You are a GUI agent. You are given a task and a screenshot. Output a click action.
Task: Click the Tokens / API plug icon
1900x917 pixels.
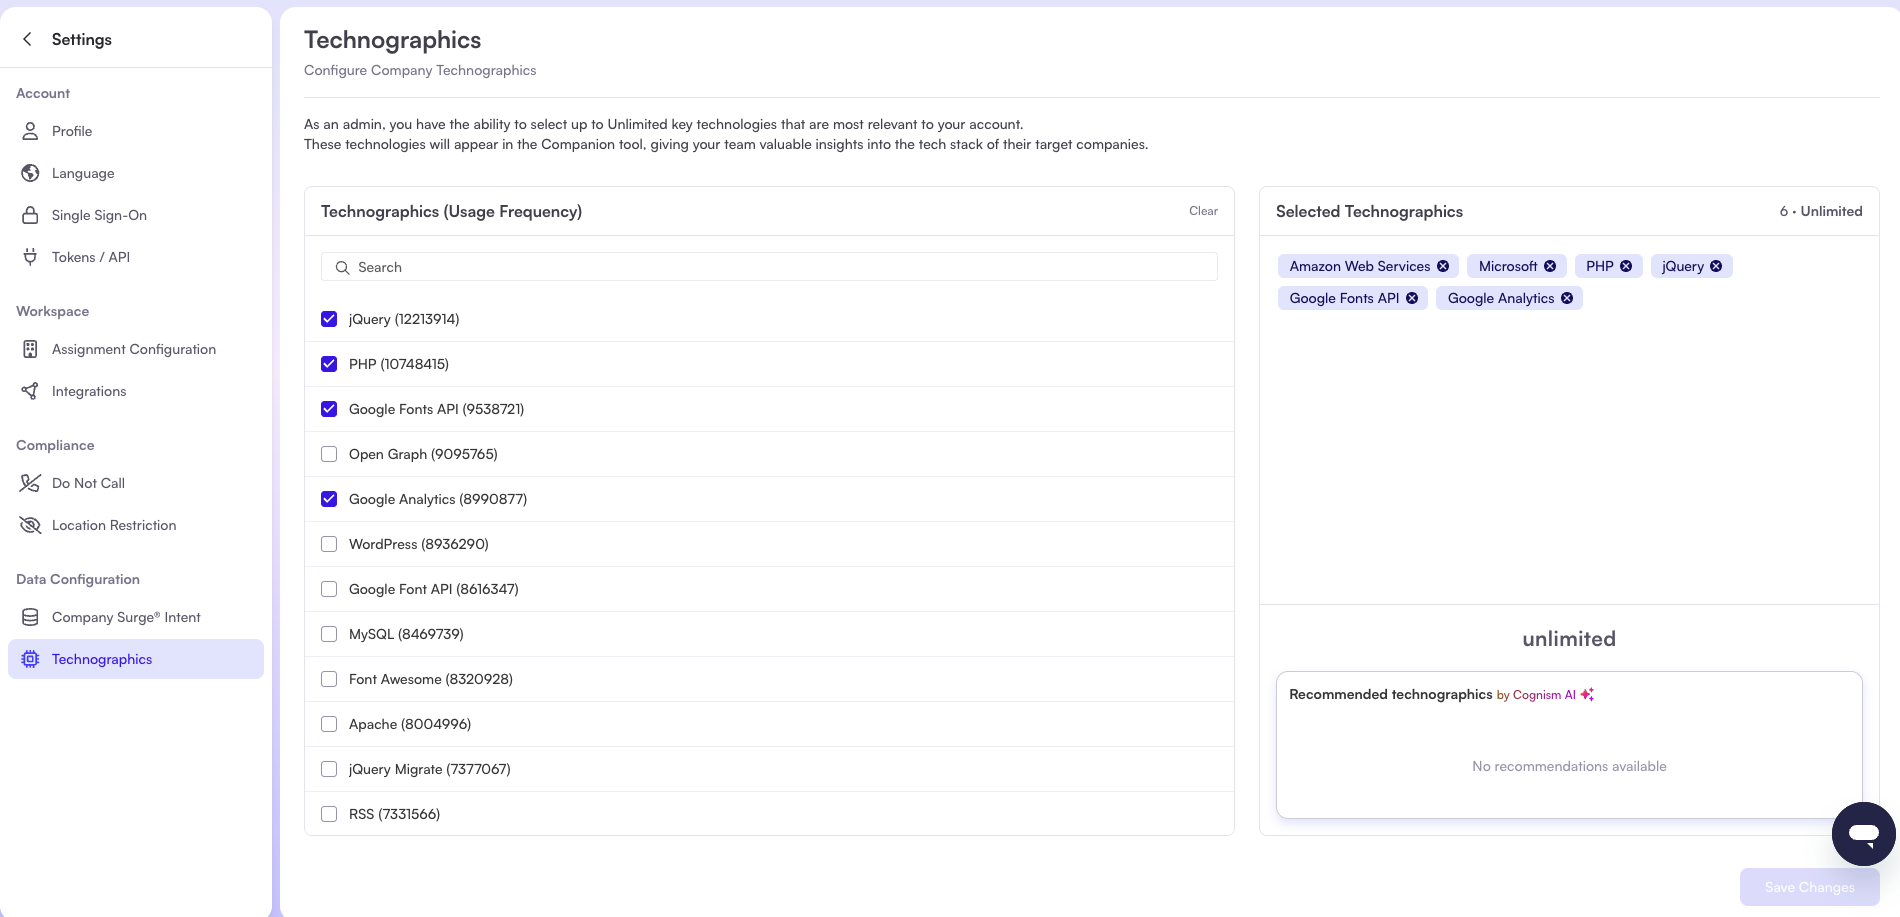point(30,257)
